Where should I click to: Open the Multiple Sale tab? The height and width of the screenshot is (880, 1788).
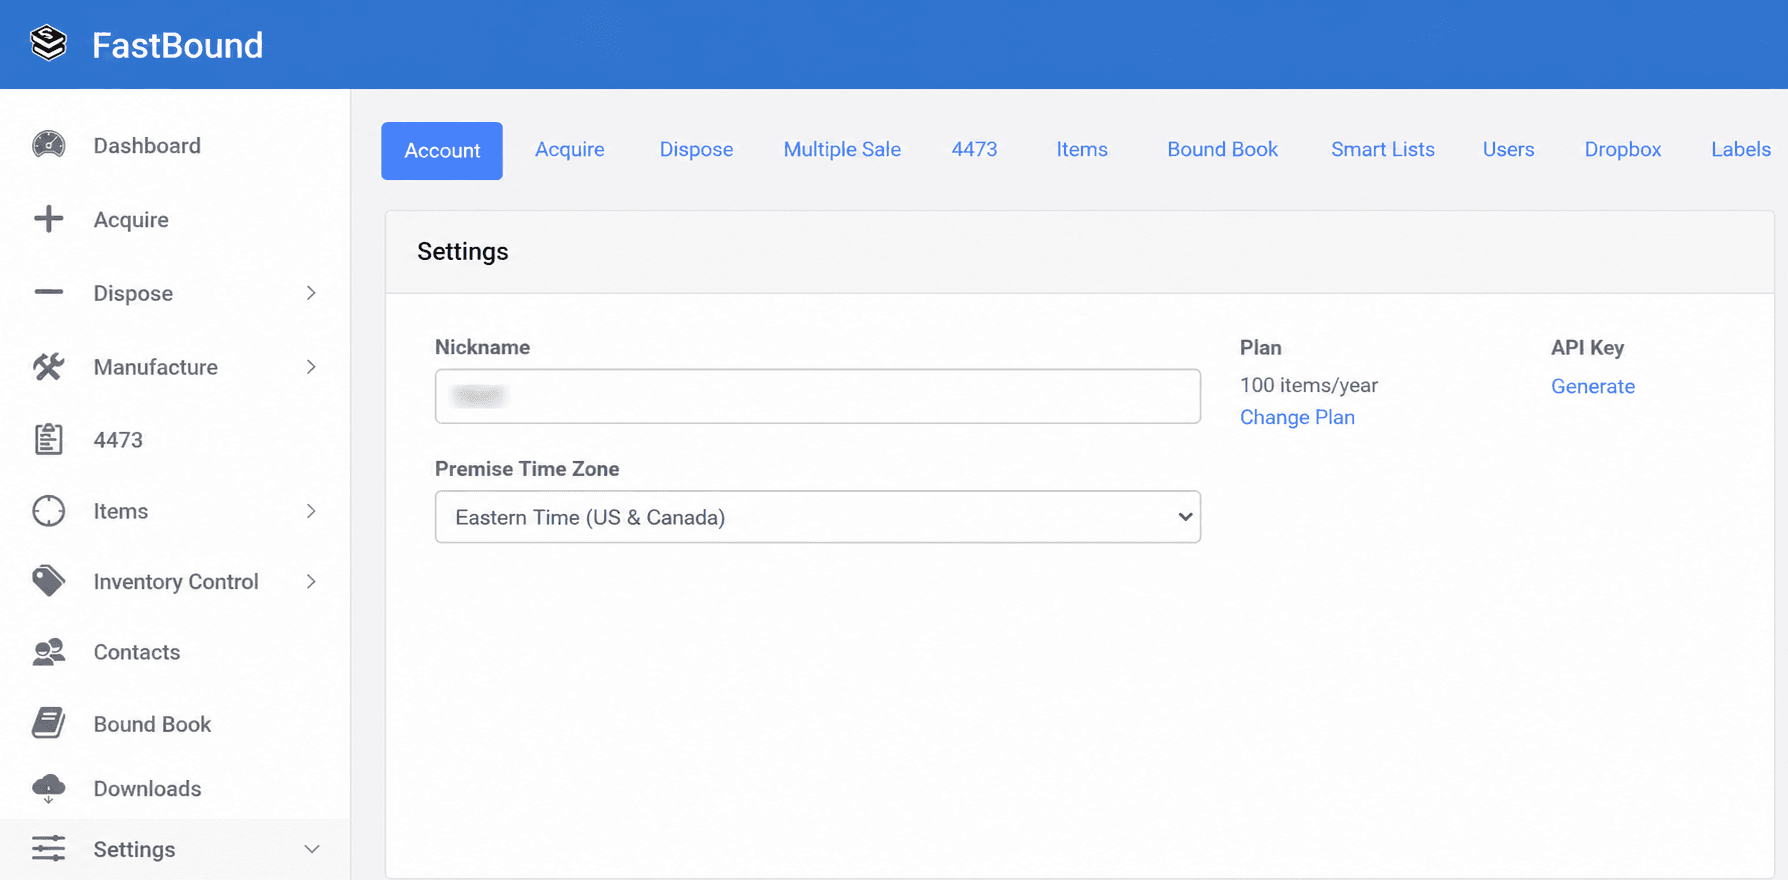click(842, 149)
